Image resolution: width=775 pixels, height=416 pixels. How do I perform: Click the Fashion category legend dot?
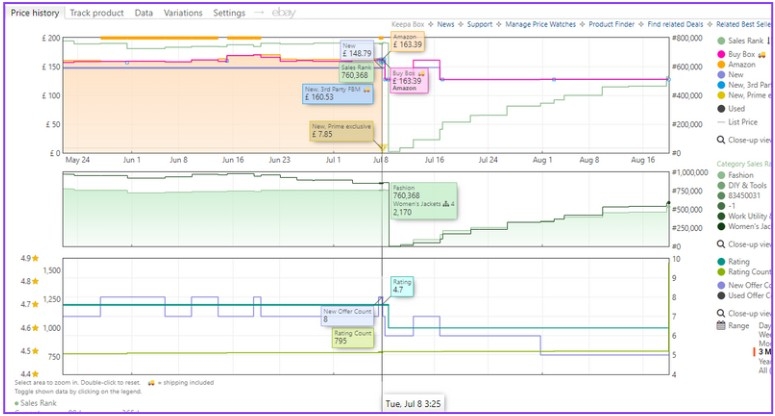722,175
